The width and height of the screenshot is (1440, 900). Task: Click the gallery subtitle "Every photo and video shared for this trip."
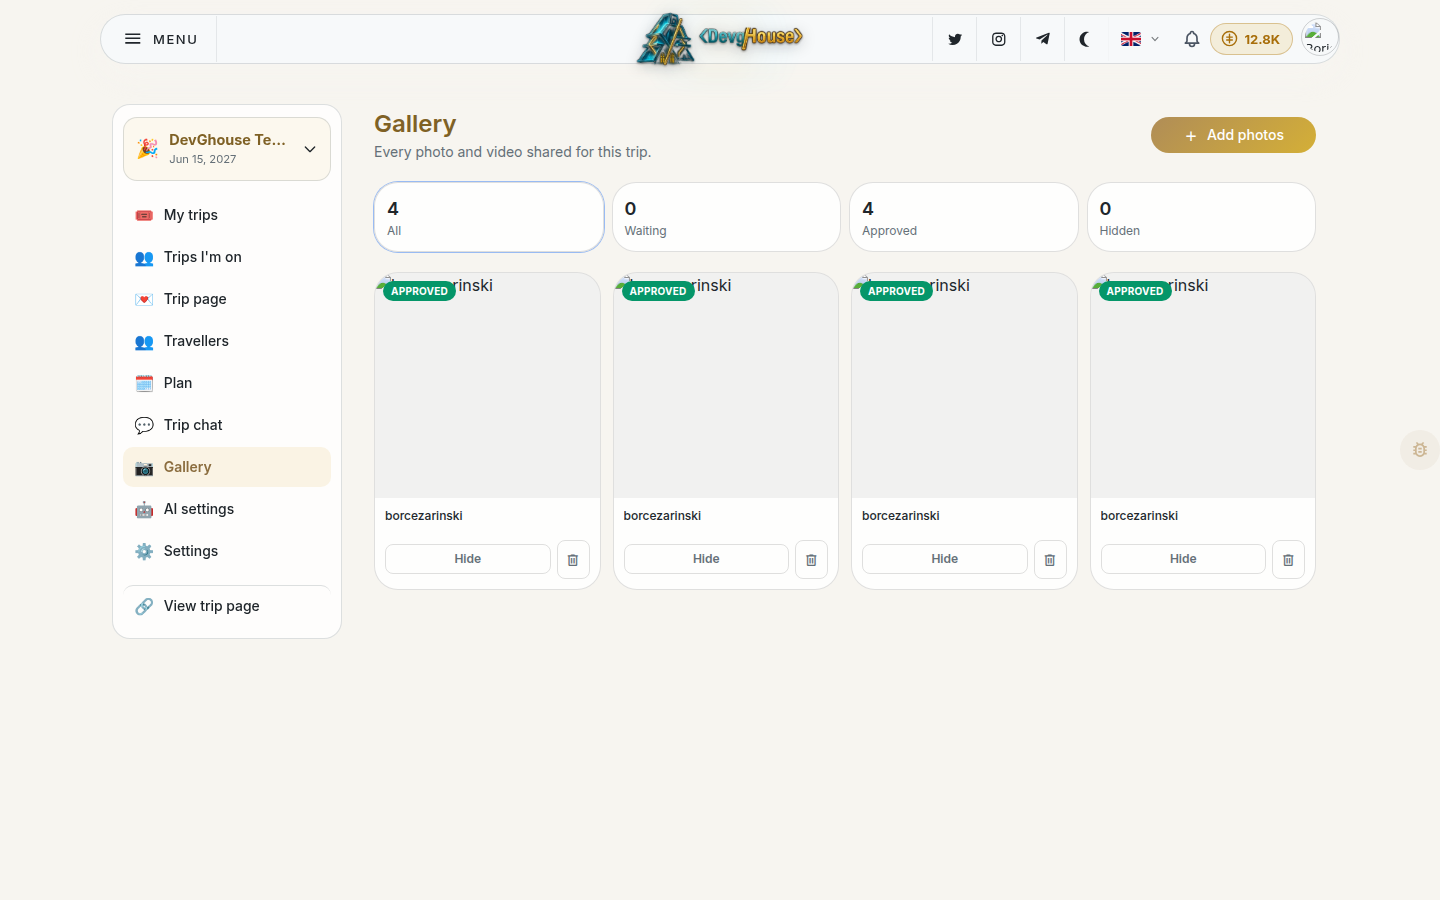[x=512, y=152]
